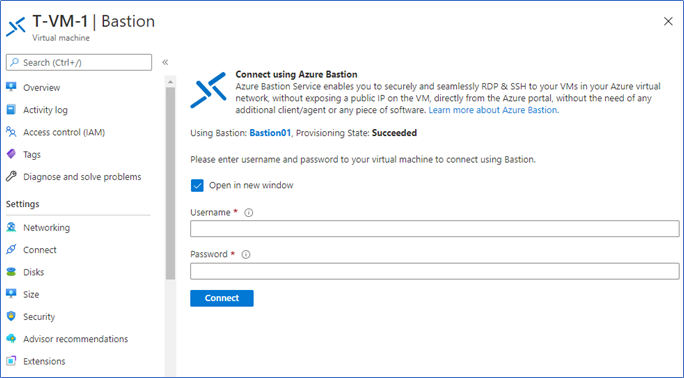Click the sidebar scrollbar up arrow
This screenshot has width=684, height=378.
click(x=170, y=82)
